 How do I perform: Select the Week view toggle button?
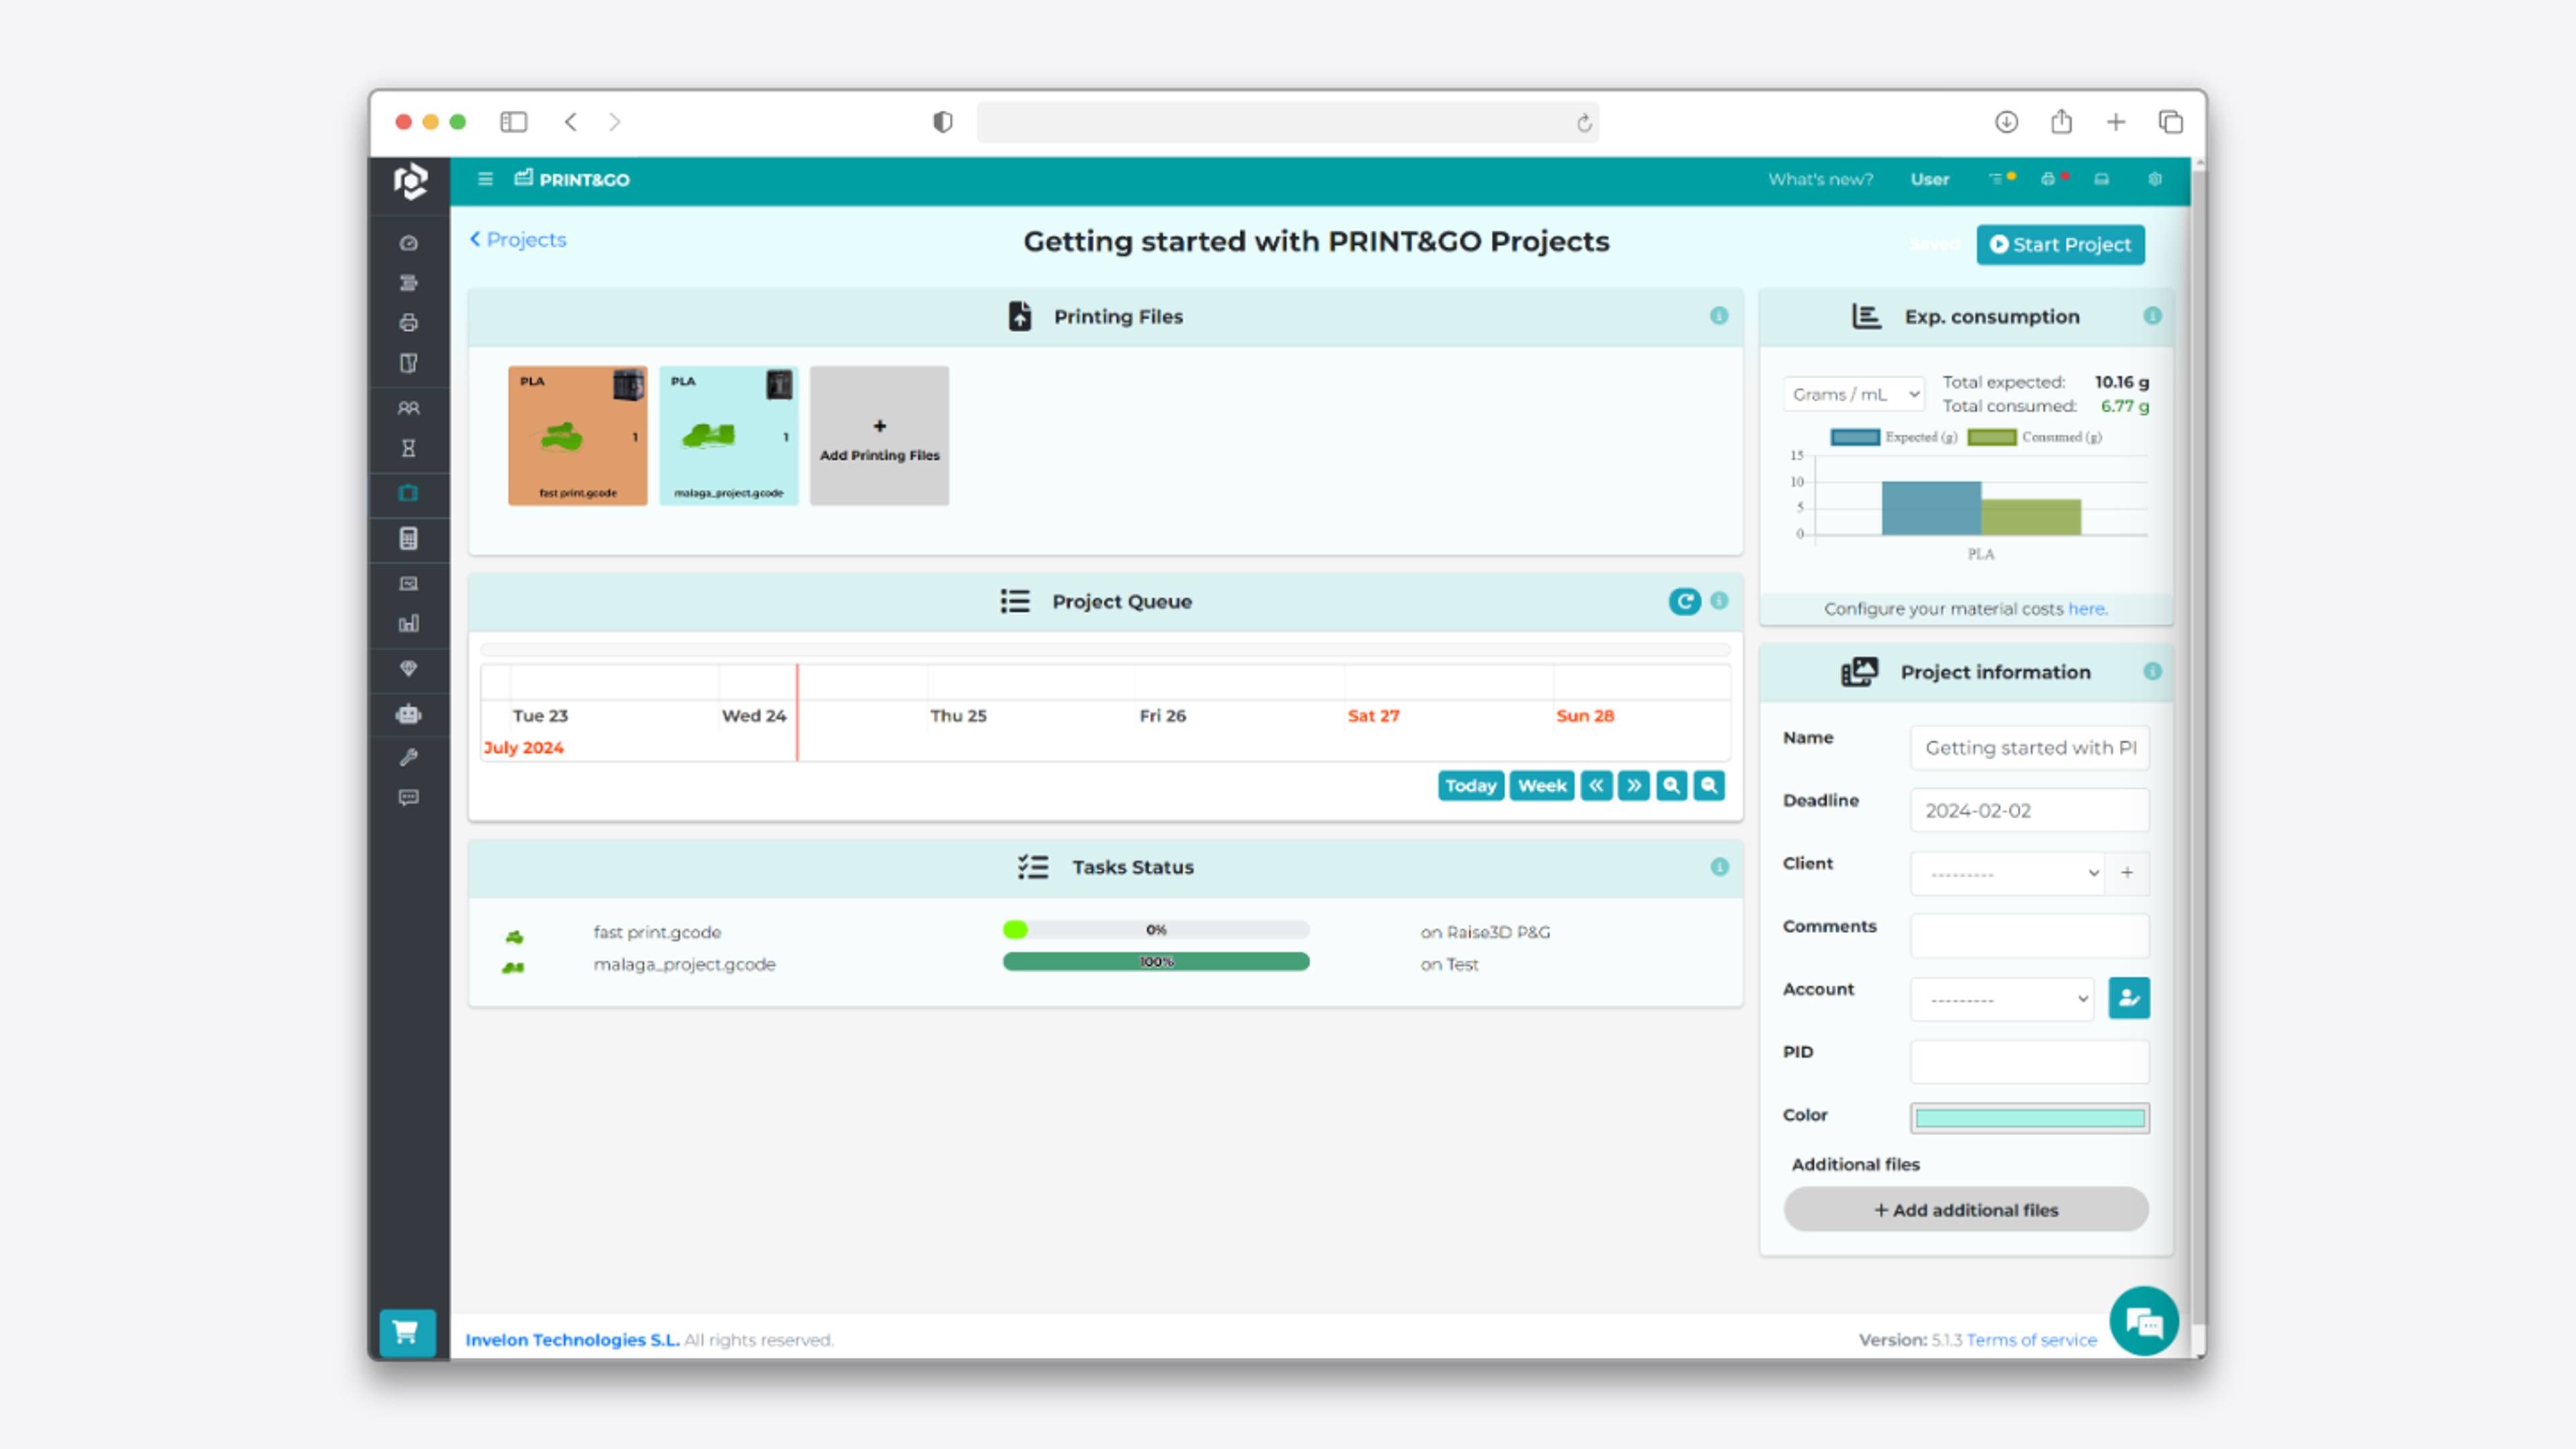[x=1540, y=784]
